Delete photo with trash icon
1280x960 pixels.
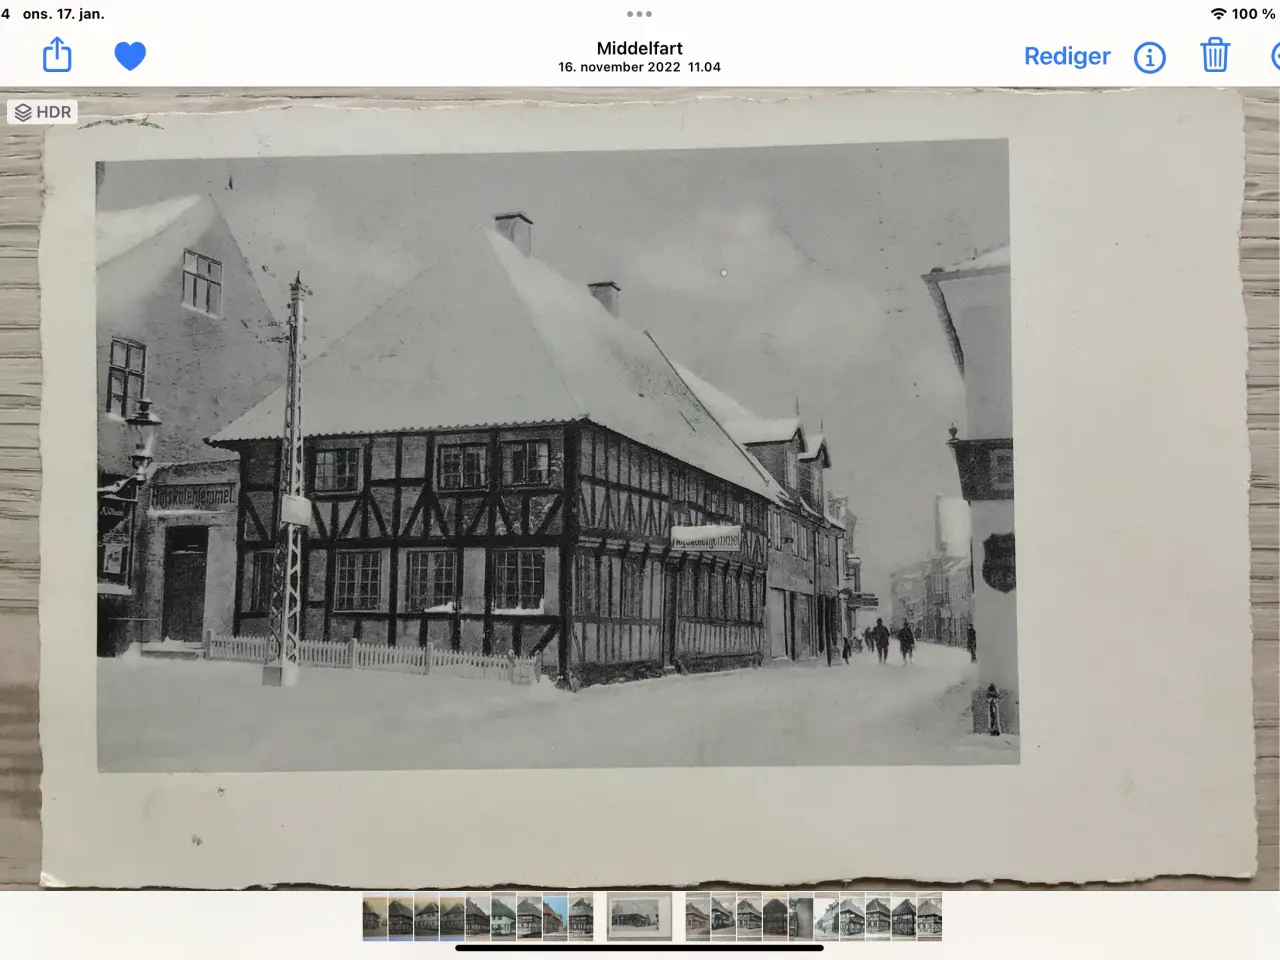coord(1215,55)
